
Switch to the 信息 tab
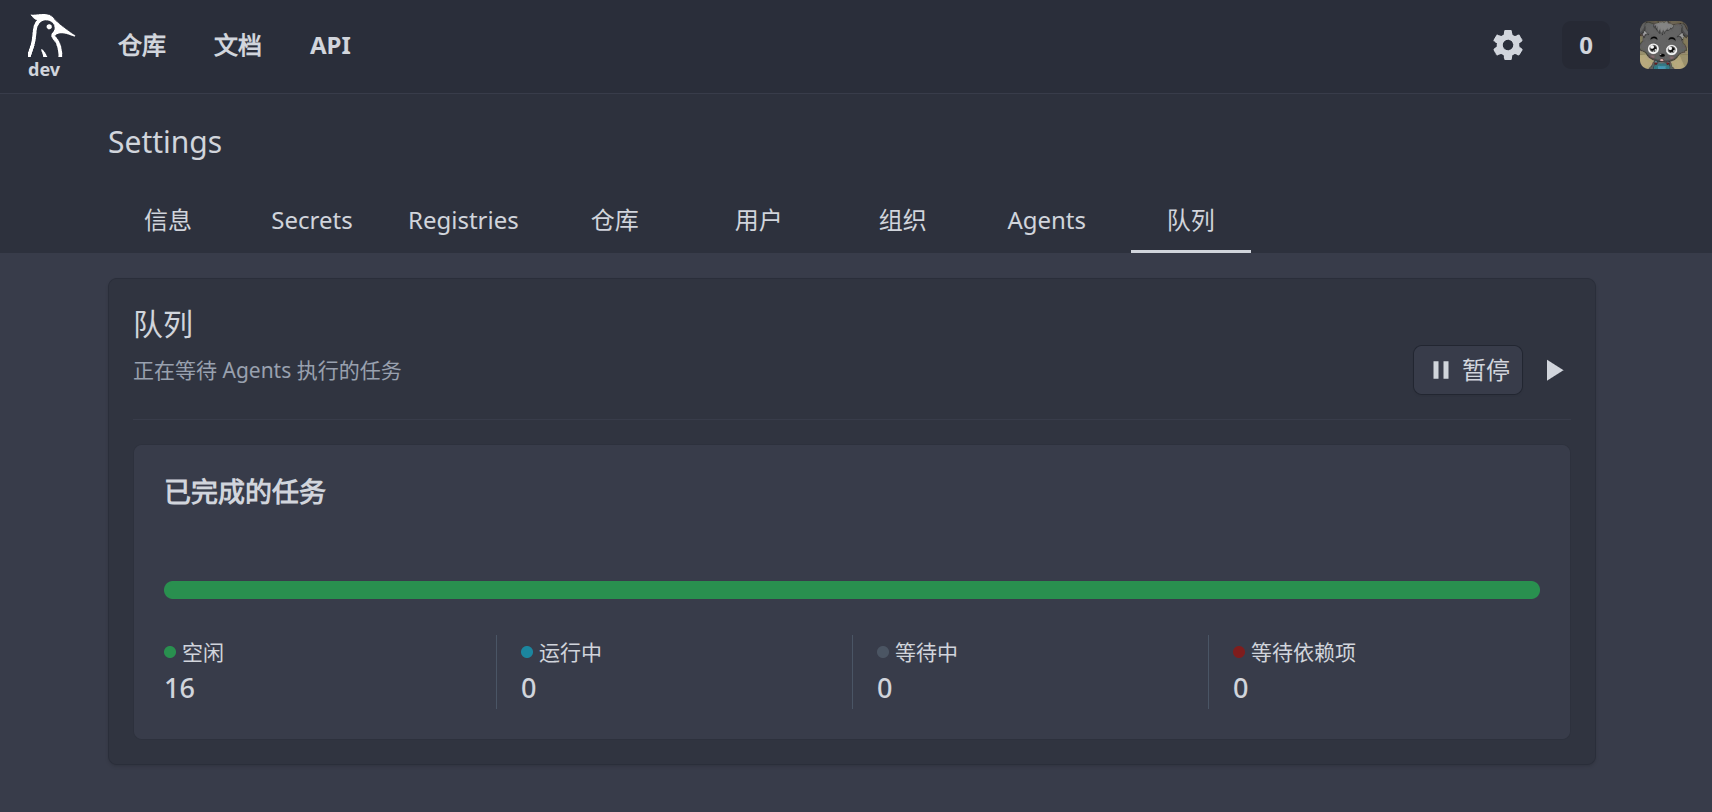pyautogui.click(x=167, y=220)
